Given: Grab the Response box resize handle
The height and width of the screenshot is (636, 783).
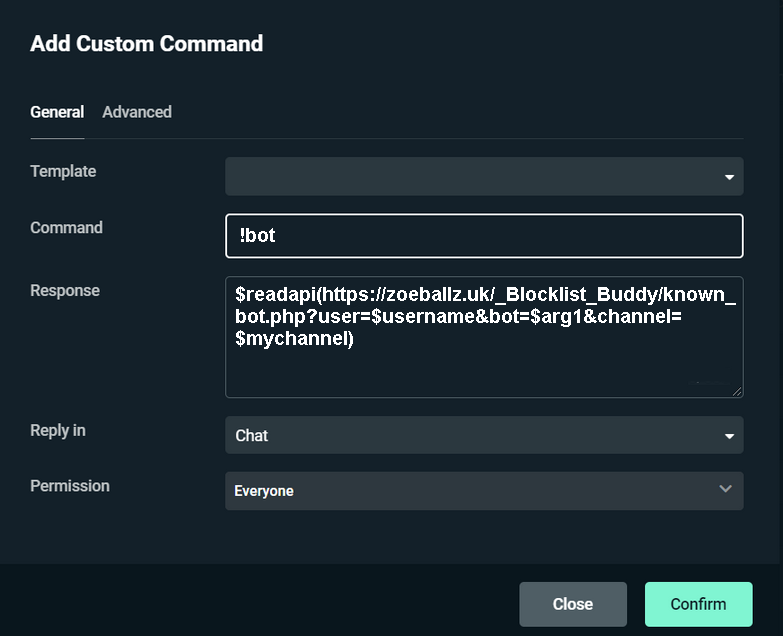Looking at the screenshot, I should pos(737,391).
